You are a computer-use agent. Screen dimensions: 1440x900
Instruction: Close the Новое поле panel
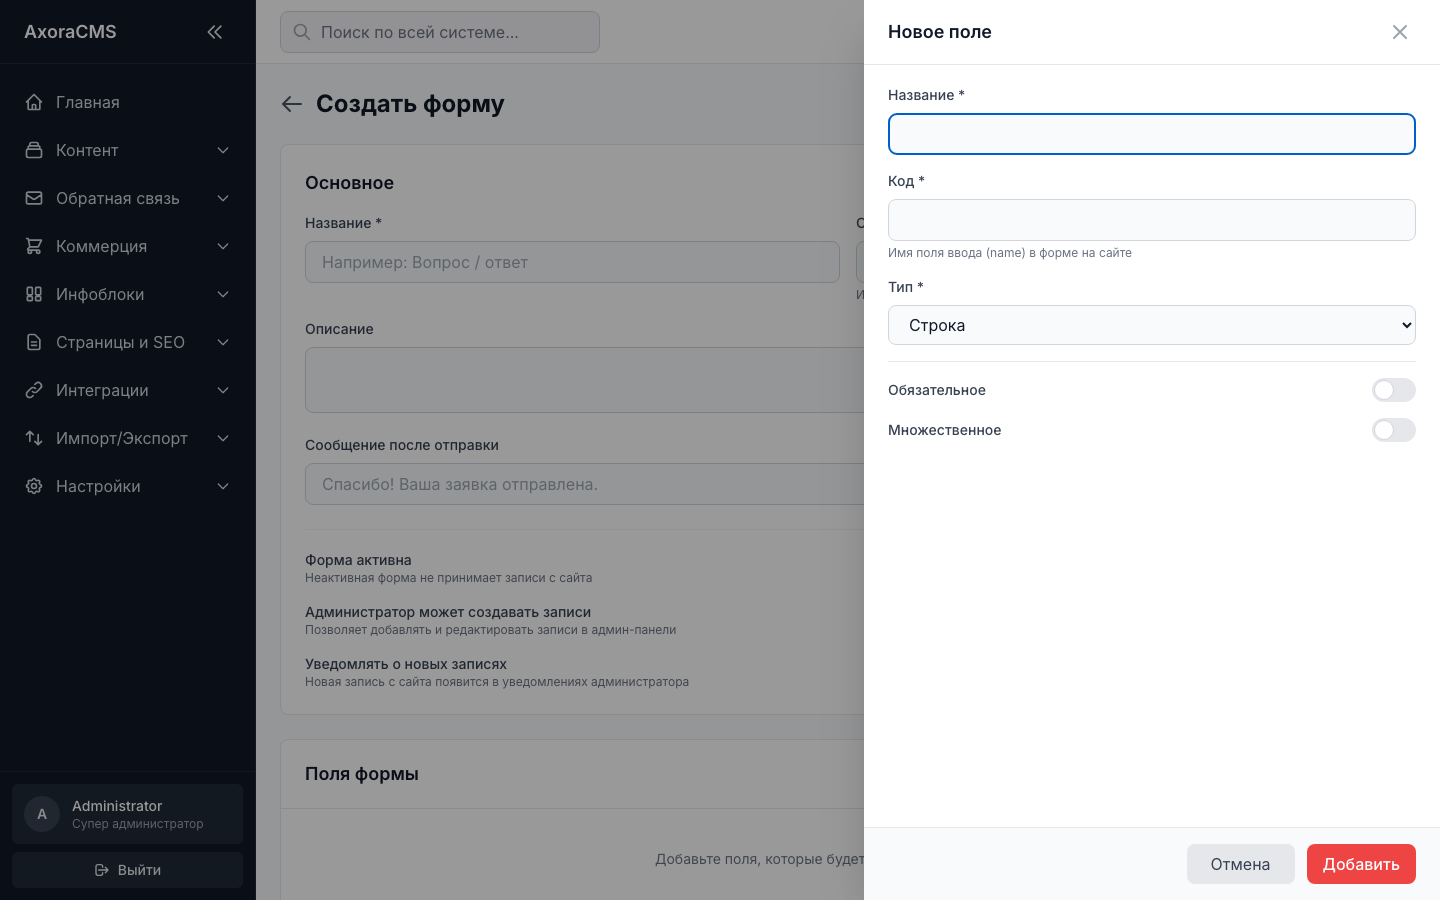tap(1400, 32)
